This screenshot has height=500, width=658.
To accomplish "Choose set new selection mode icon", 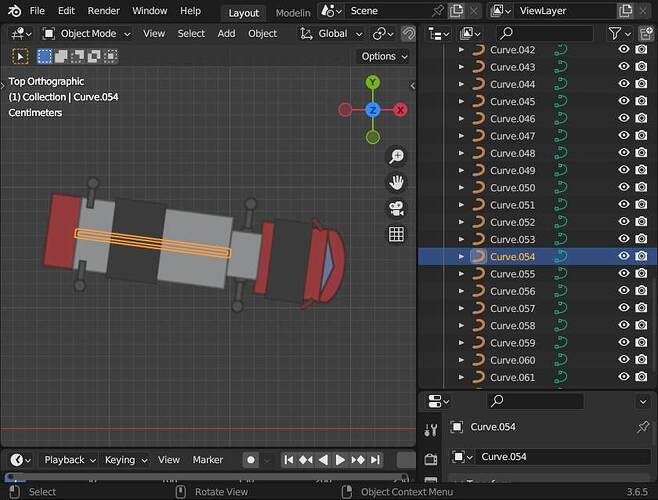I will 44,56.
